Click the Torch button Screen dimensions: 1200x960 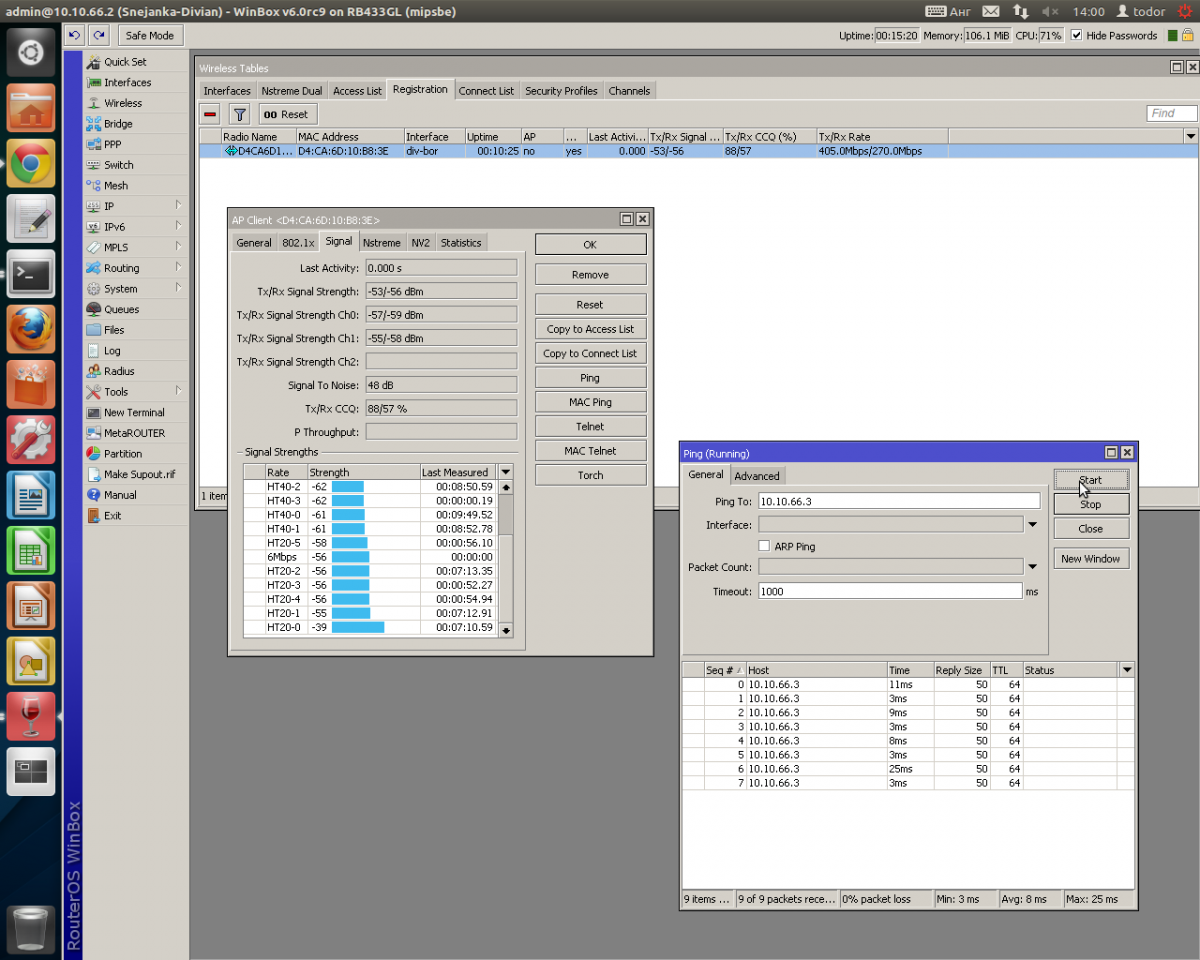(590, 475)
